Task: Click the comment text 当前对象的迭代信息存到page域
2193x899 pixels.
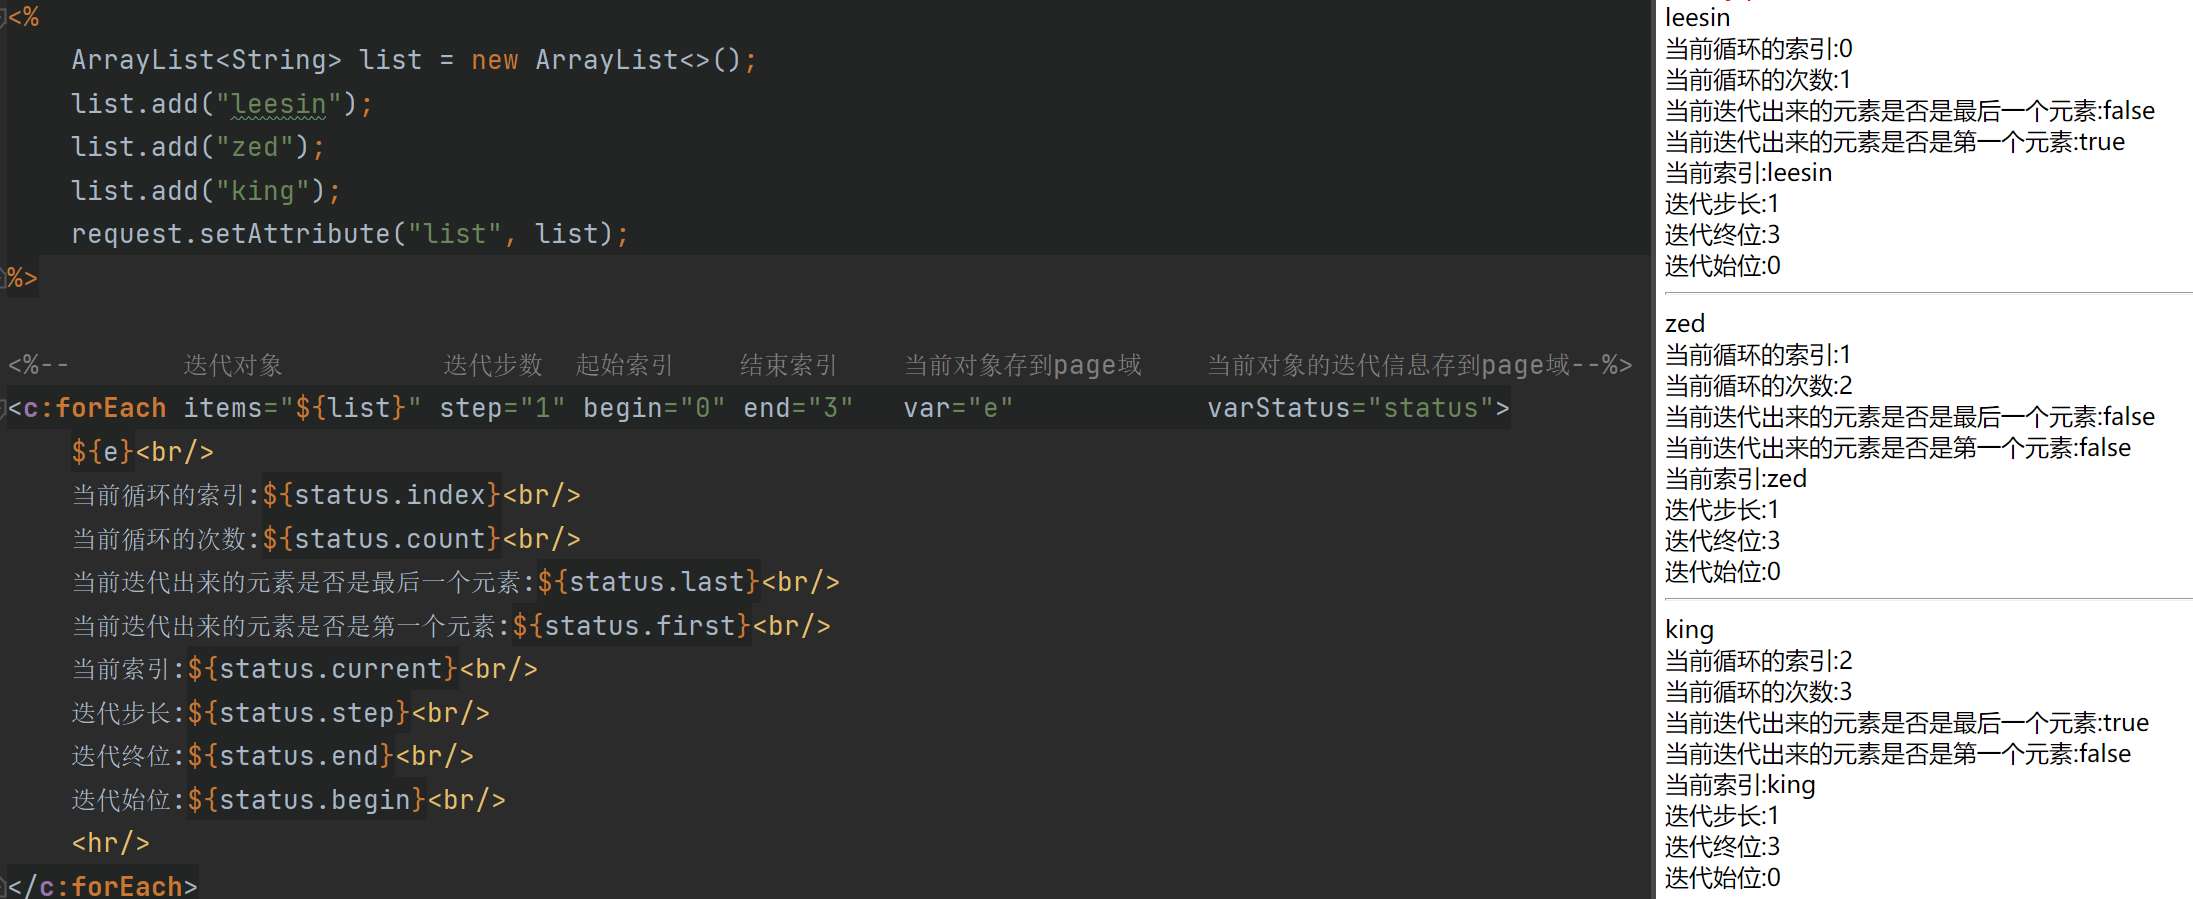Action: tap(1388, 365)
